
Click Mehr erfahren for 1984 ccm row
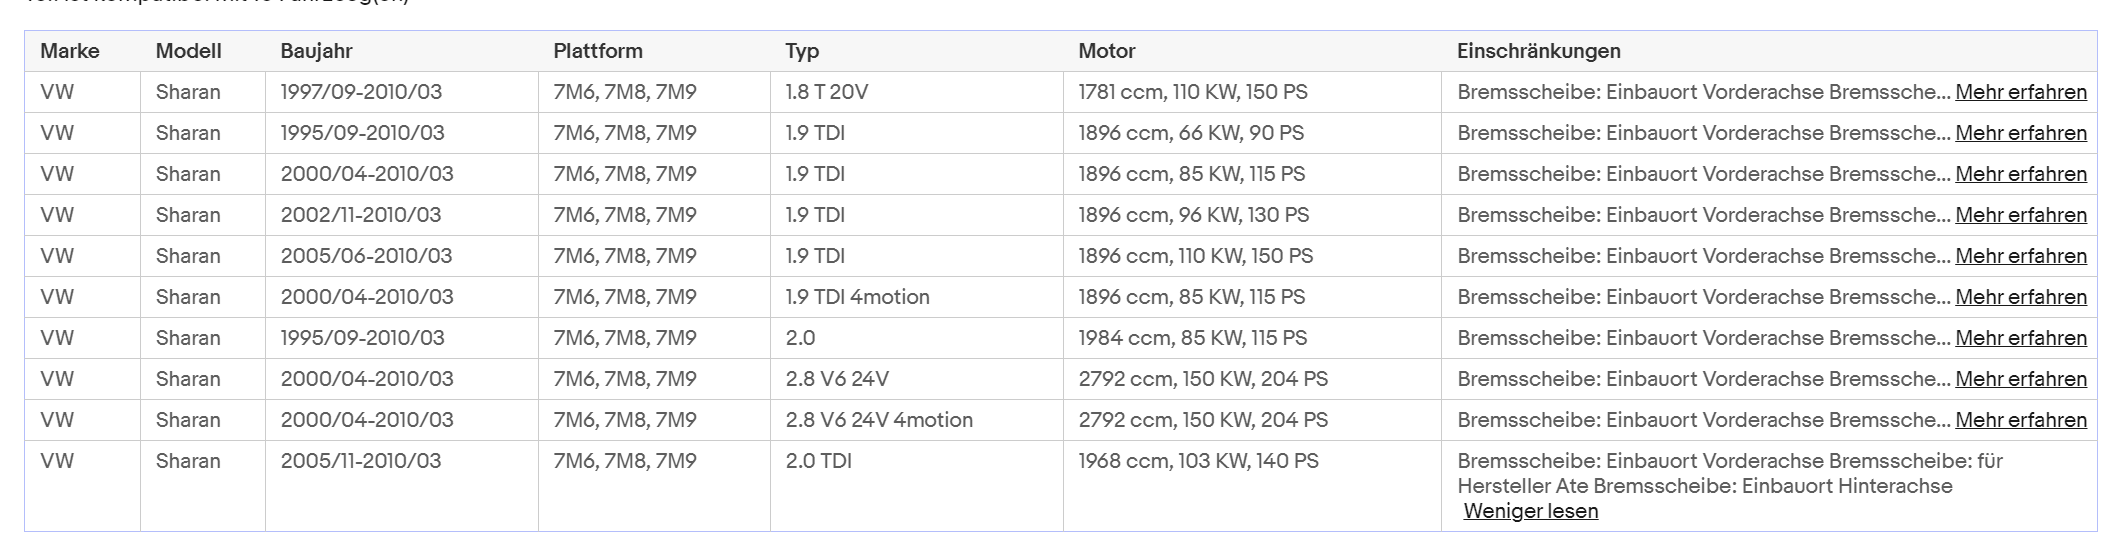coord(2021,338)
